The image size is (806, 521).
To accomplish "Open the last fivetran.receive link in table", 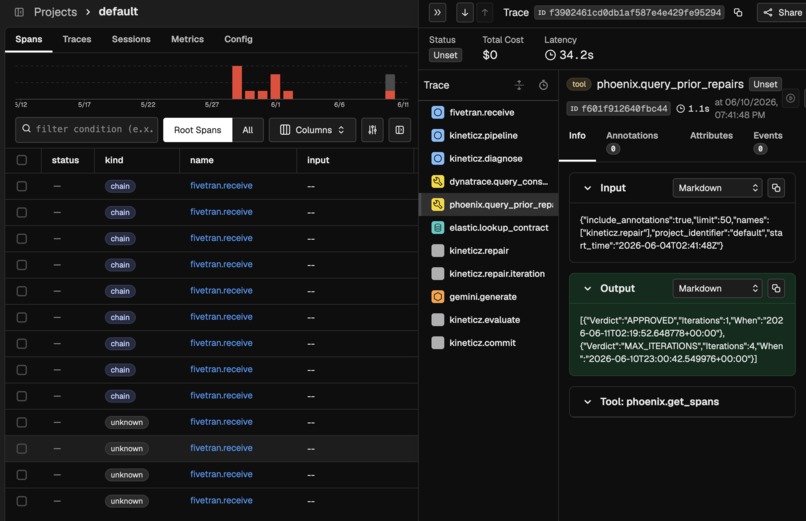I will (221, 500).
